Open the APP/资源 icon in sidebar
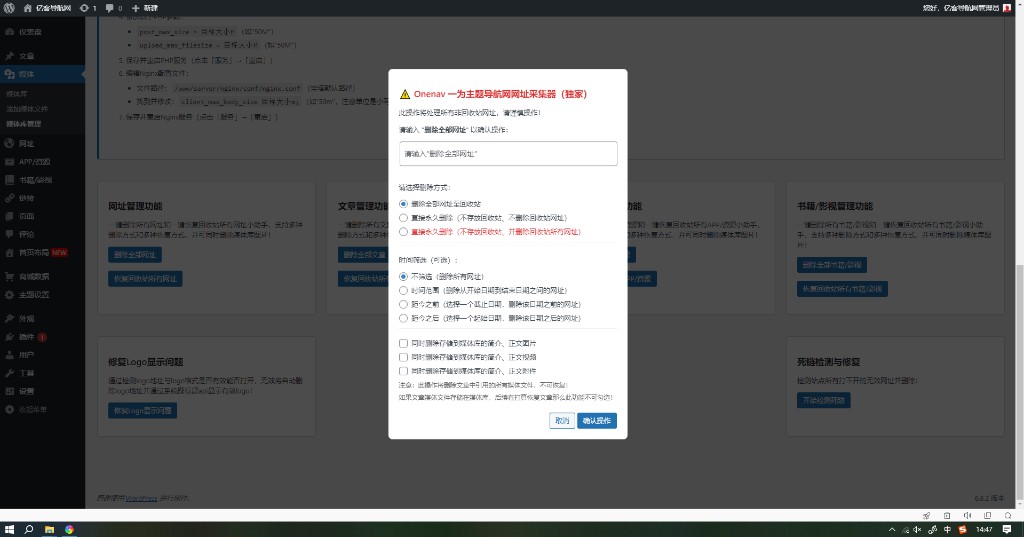1024x537 pixels. pos(9,162)
